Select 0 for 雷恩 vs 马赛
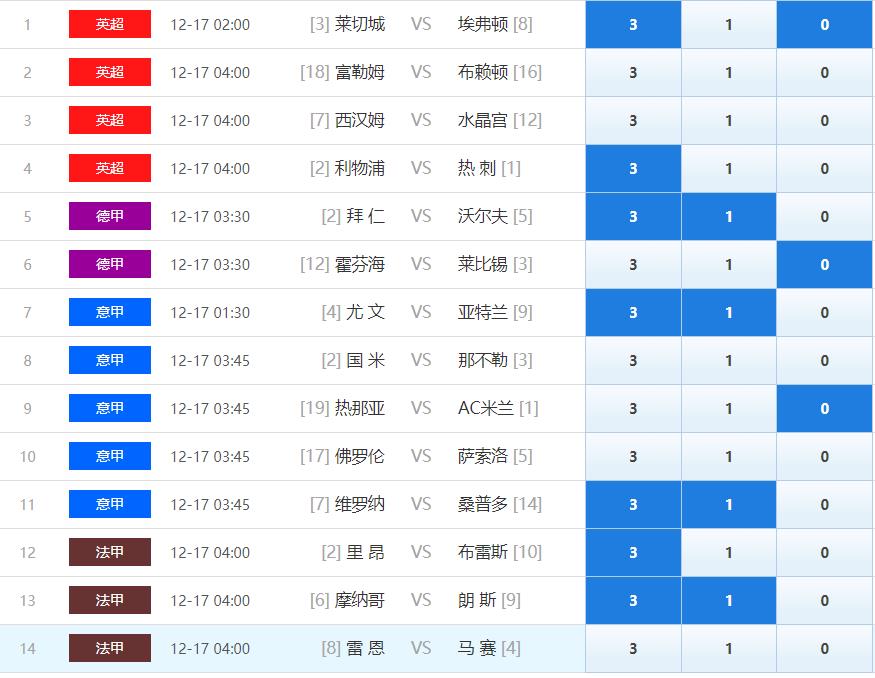 click(x=824, y=648)
